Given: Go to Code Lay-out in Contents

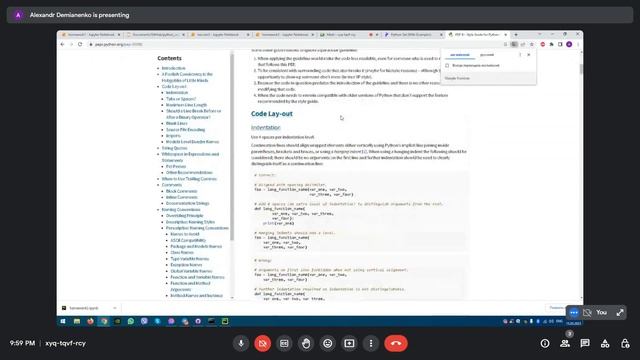Looking at the screenshot, I should click(x=174, y=87).
